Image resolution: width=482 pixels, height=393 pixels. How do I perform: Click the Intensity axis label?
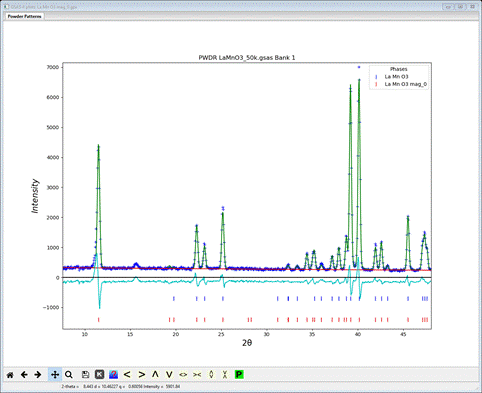point(35,196)
